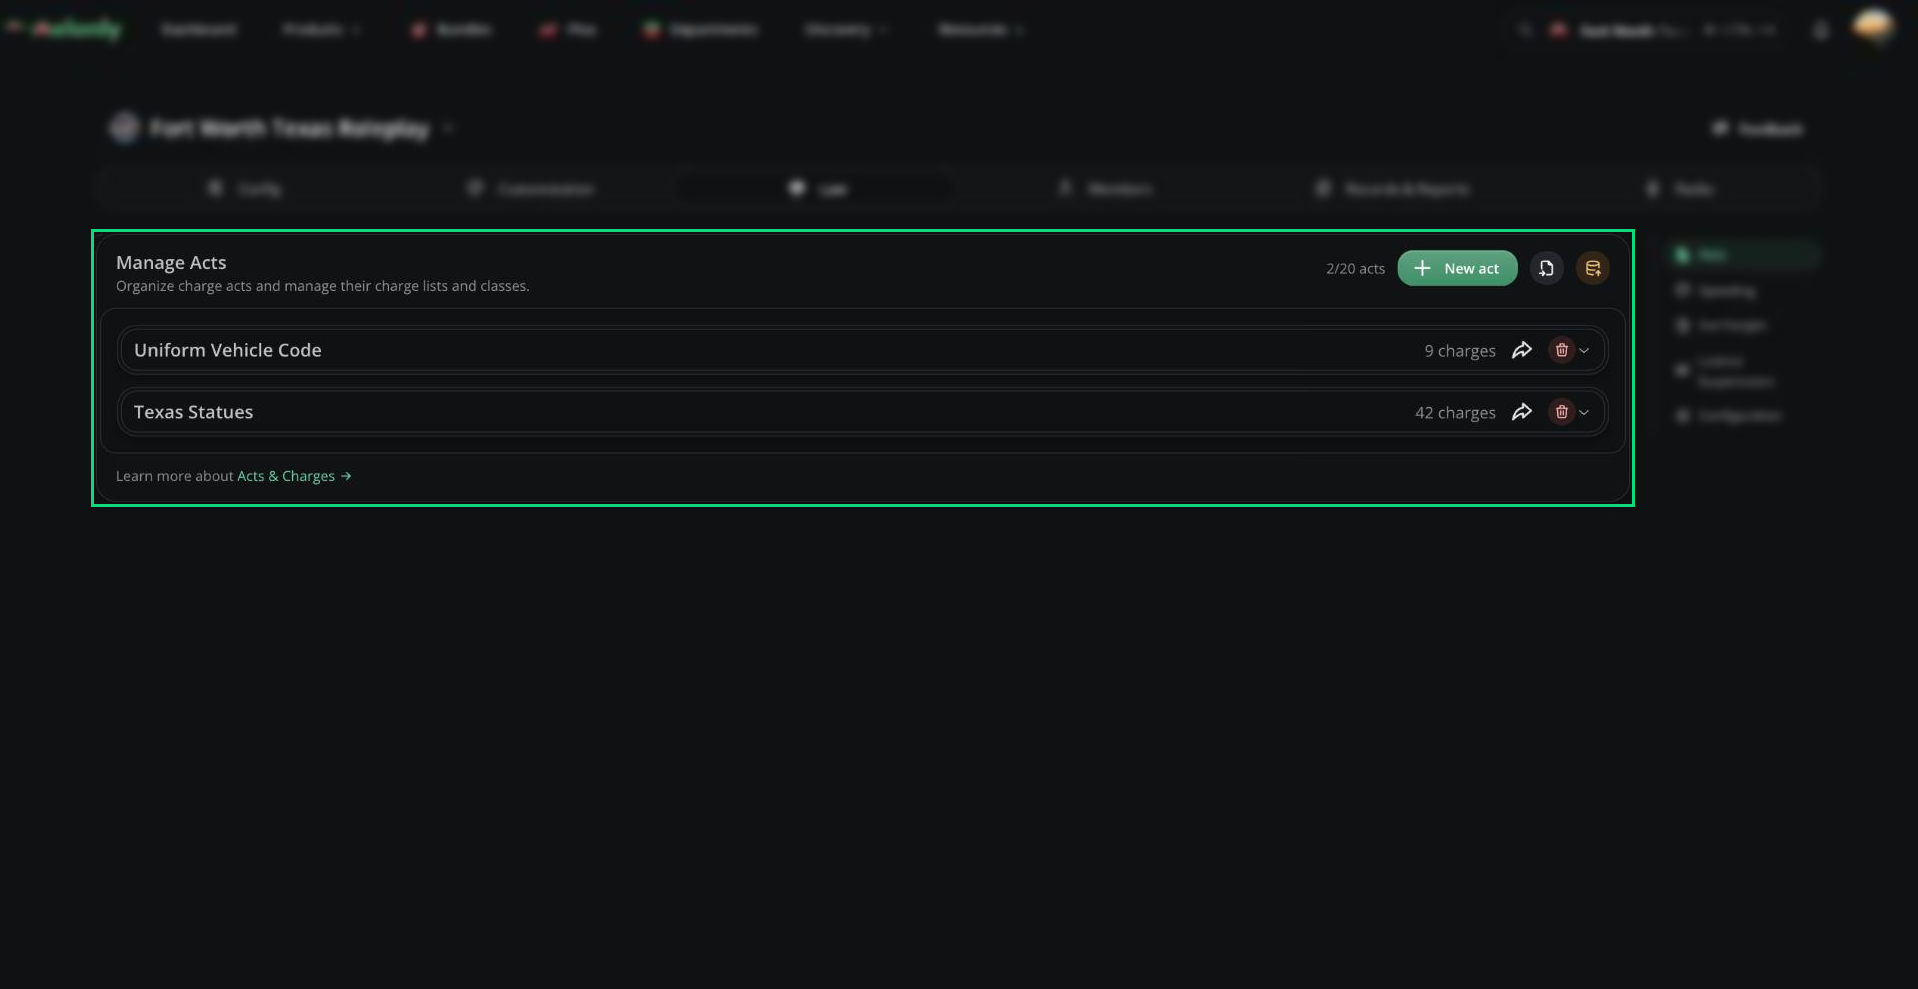Click the 9 charges count
This screenshot has width=1918, height=989.
pyautogui.click(x=1460, y=351)
